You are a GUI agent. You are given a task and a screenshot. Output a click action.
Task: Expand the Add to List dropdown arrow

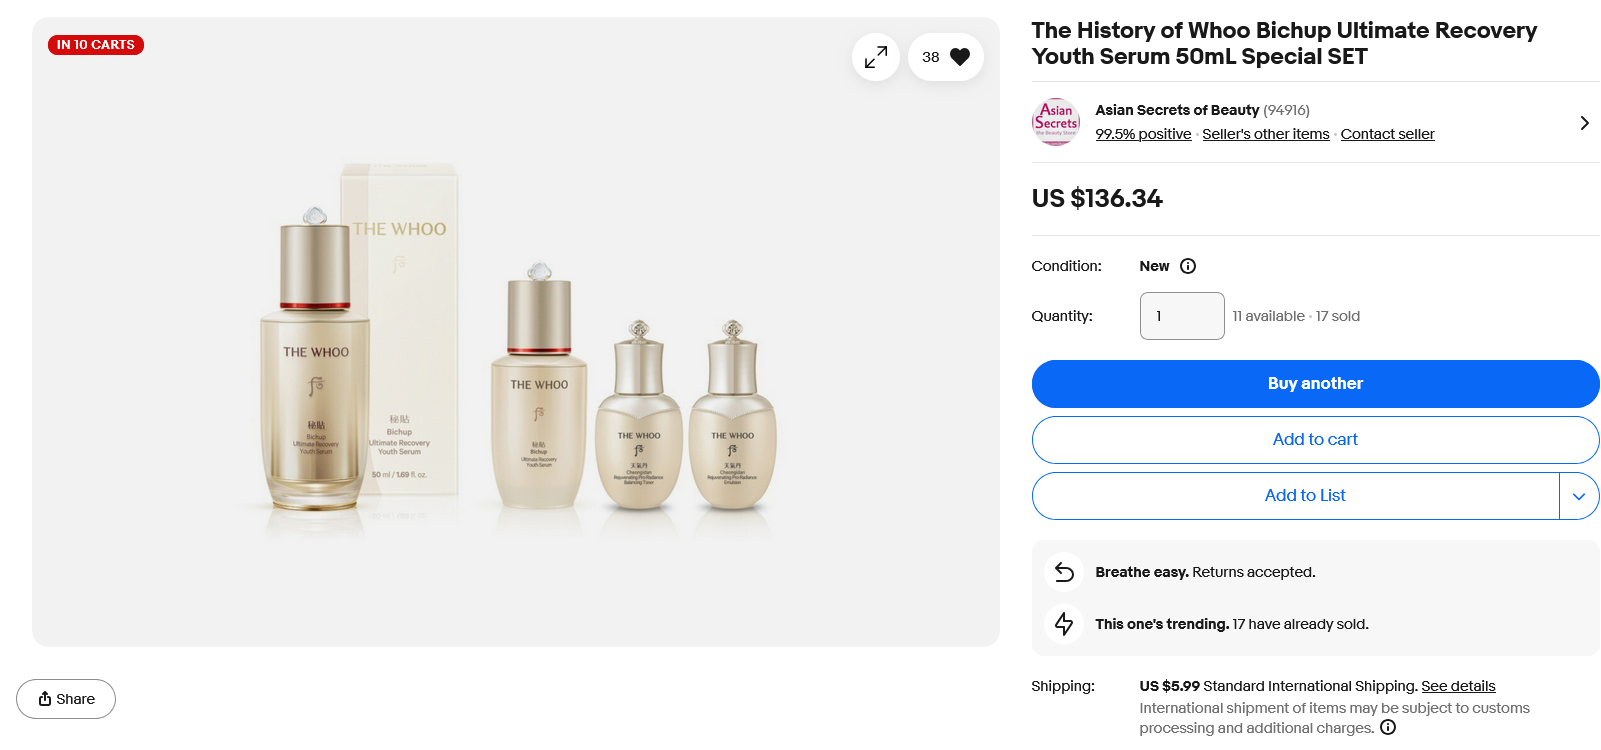1579,496
